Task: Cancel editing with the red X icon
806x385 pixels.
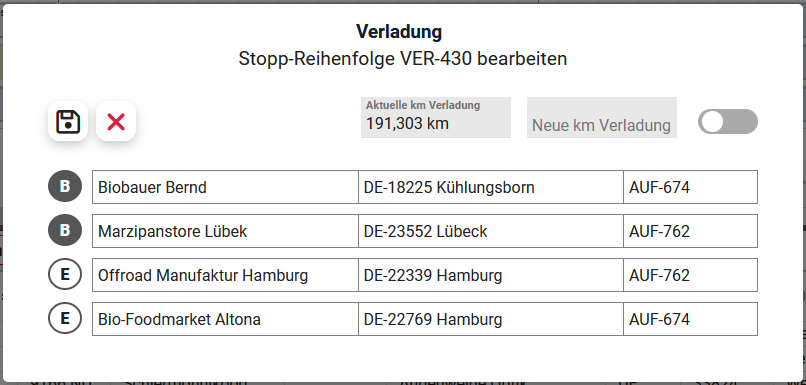Action: 116,122
